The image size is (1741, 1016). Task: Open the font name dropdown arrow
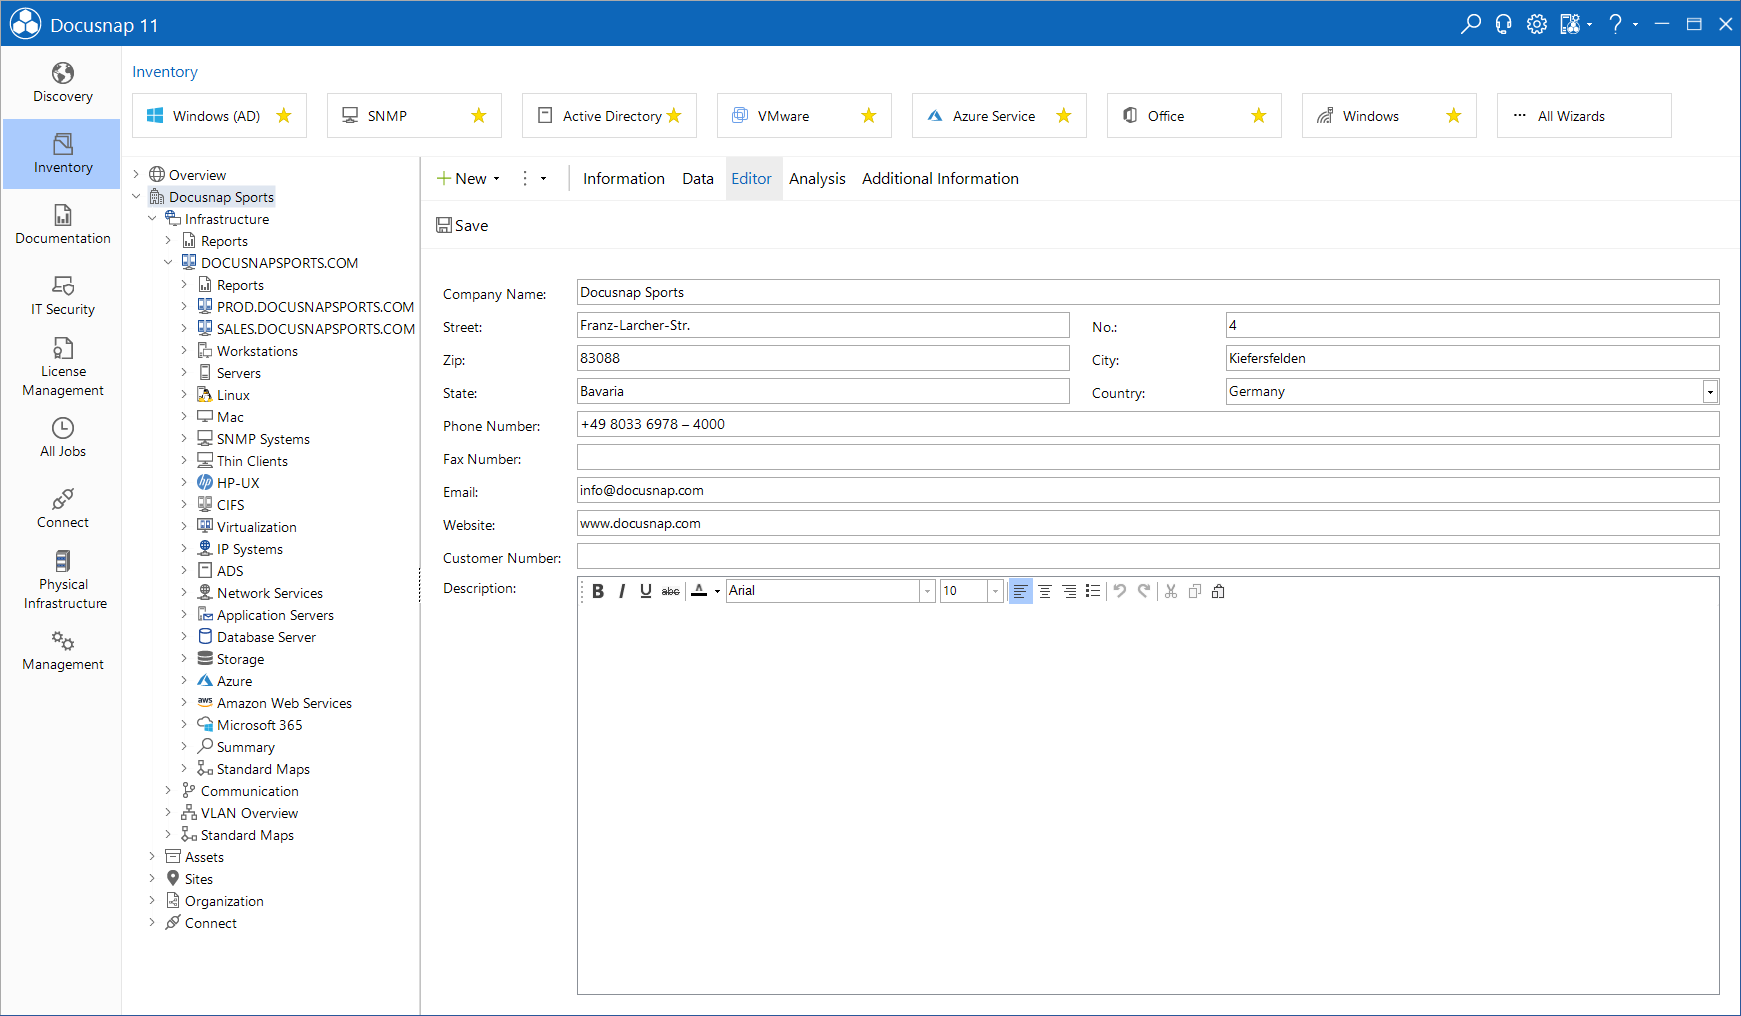(x=927, y=591)
